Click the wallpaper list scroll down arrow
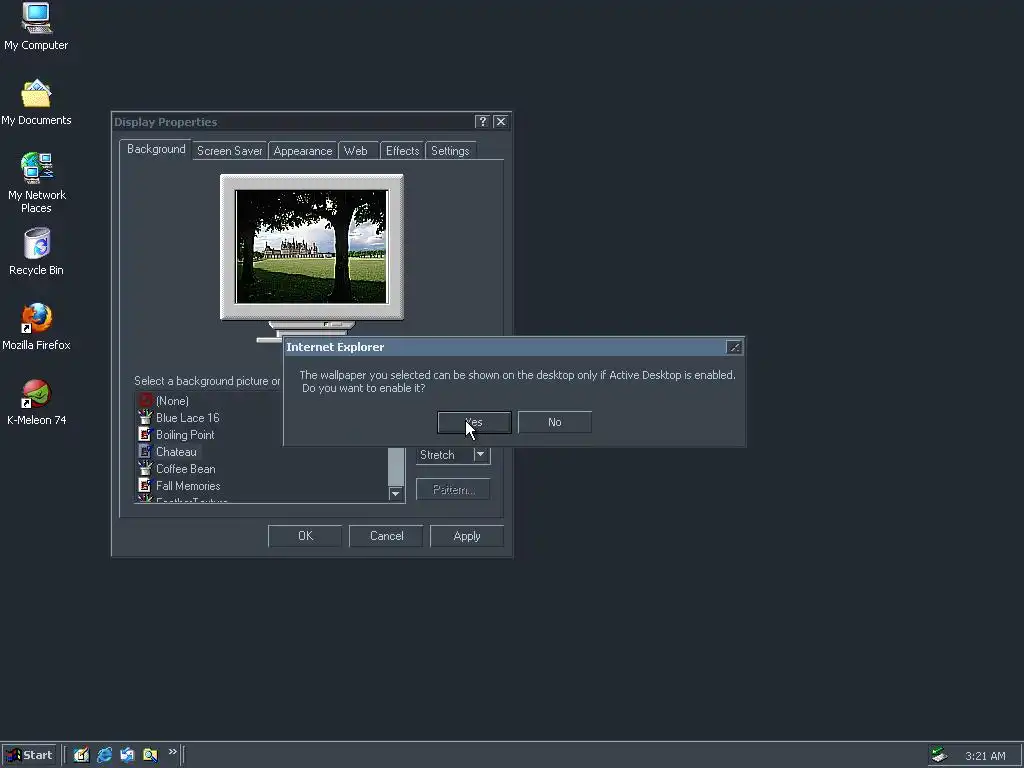Image resolution: width=1024 pixels, height=768 pixels. point(396,494)
